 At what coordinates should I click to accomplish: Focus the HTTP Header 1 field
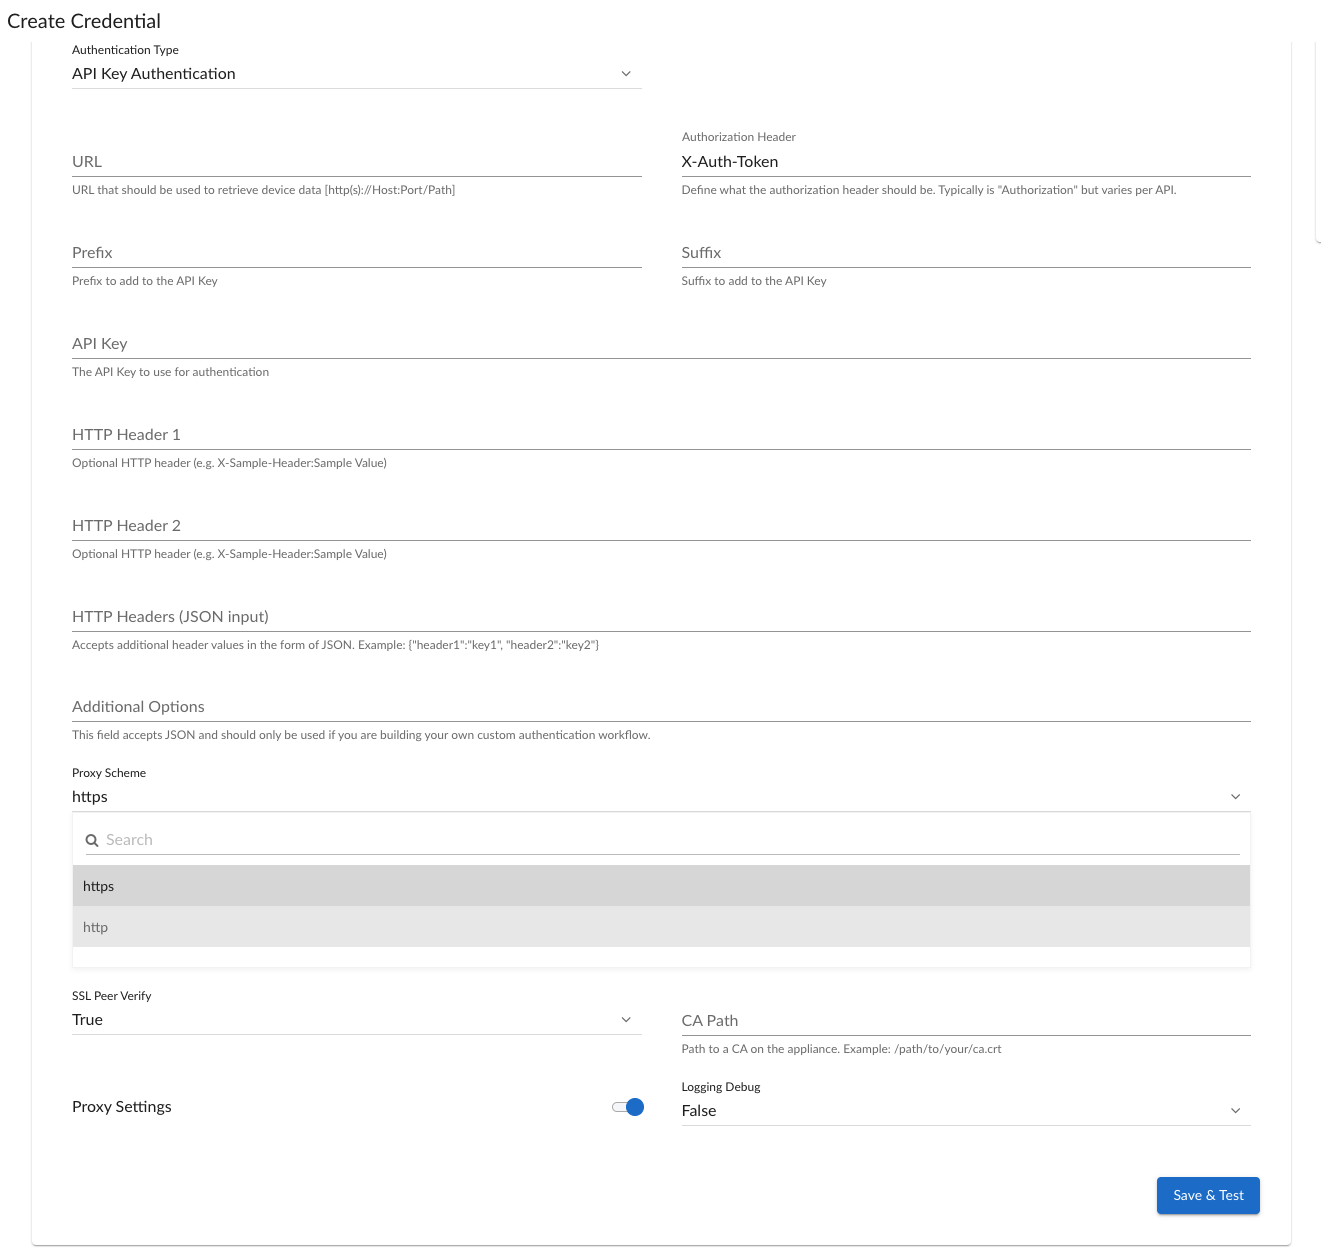[661, 435]
